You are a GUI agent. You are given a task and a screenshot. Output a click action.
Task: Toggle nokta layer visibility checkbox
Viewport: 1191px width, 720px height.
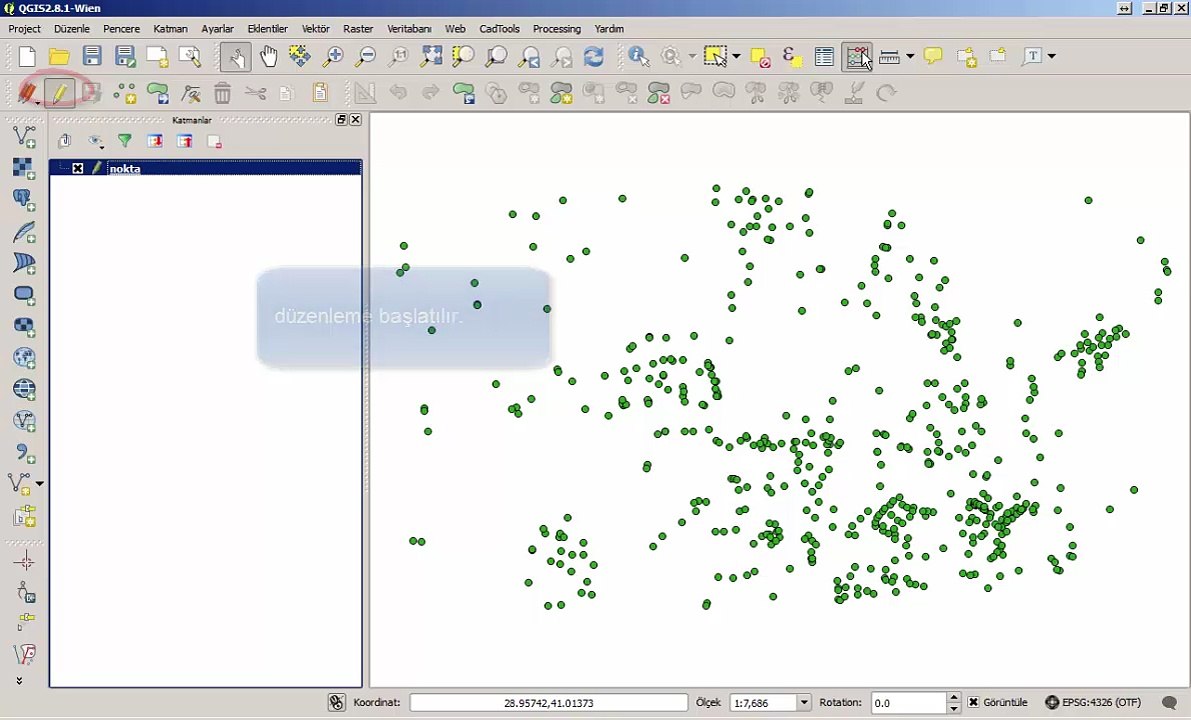77,169
